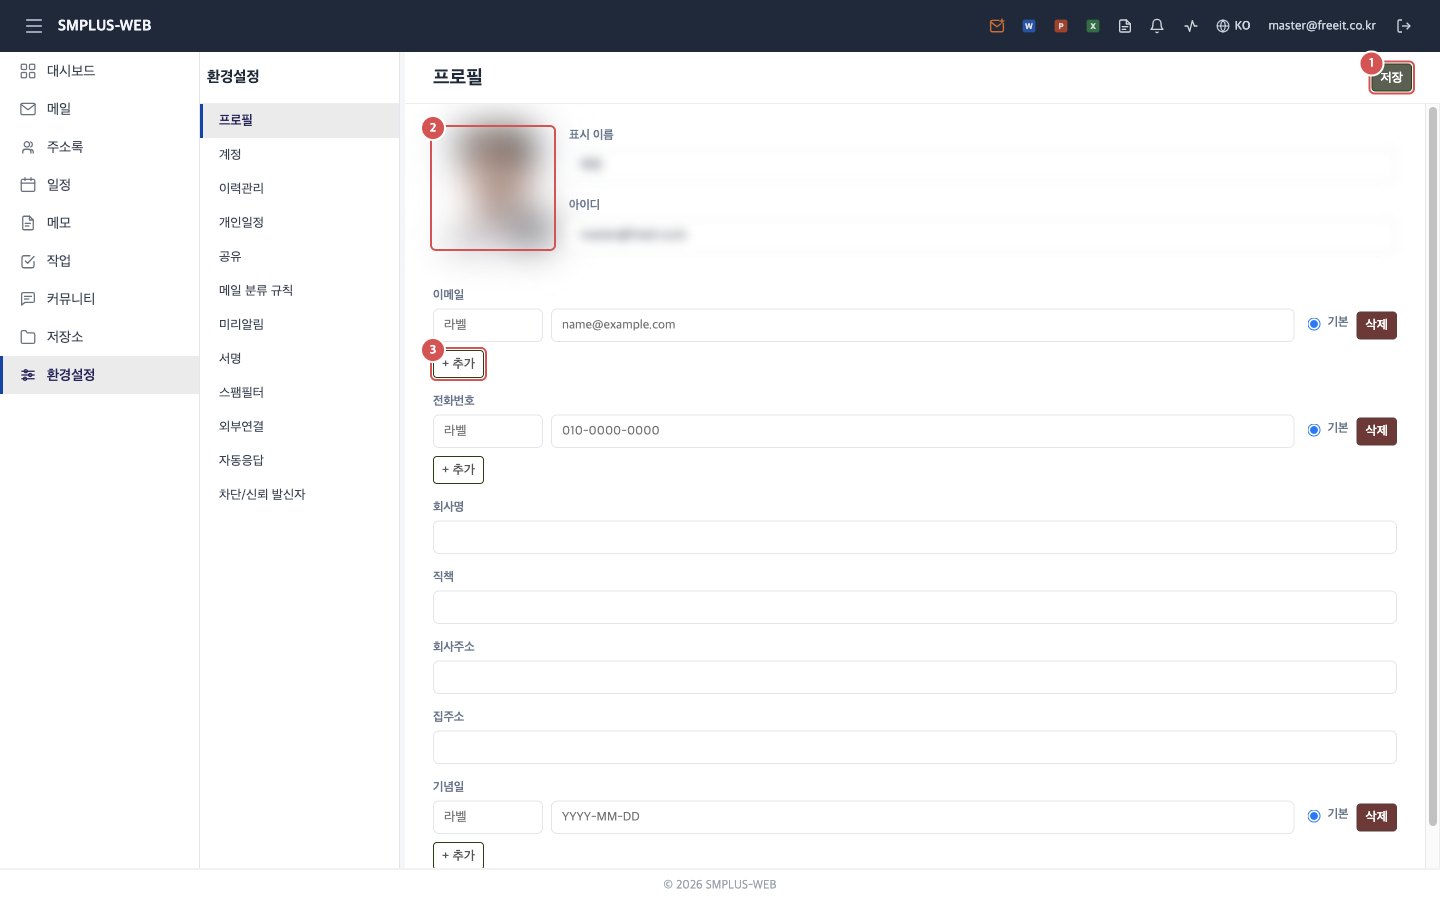Select 외부연결 settings tab
The width and height of the screenshot is (1440, 900).
pyautogui.click(x=300, y=426)
